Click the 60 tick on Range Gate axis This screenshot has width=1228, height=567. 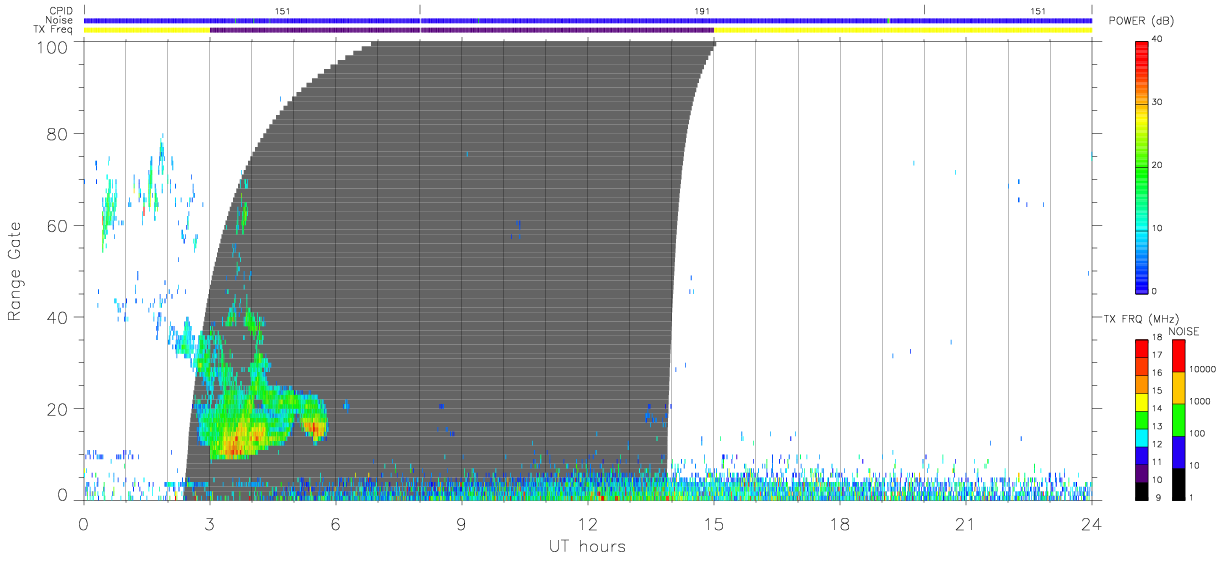[57, 225]
